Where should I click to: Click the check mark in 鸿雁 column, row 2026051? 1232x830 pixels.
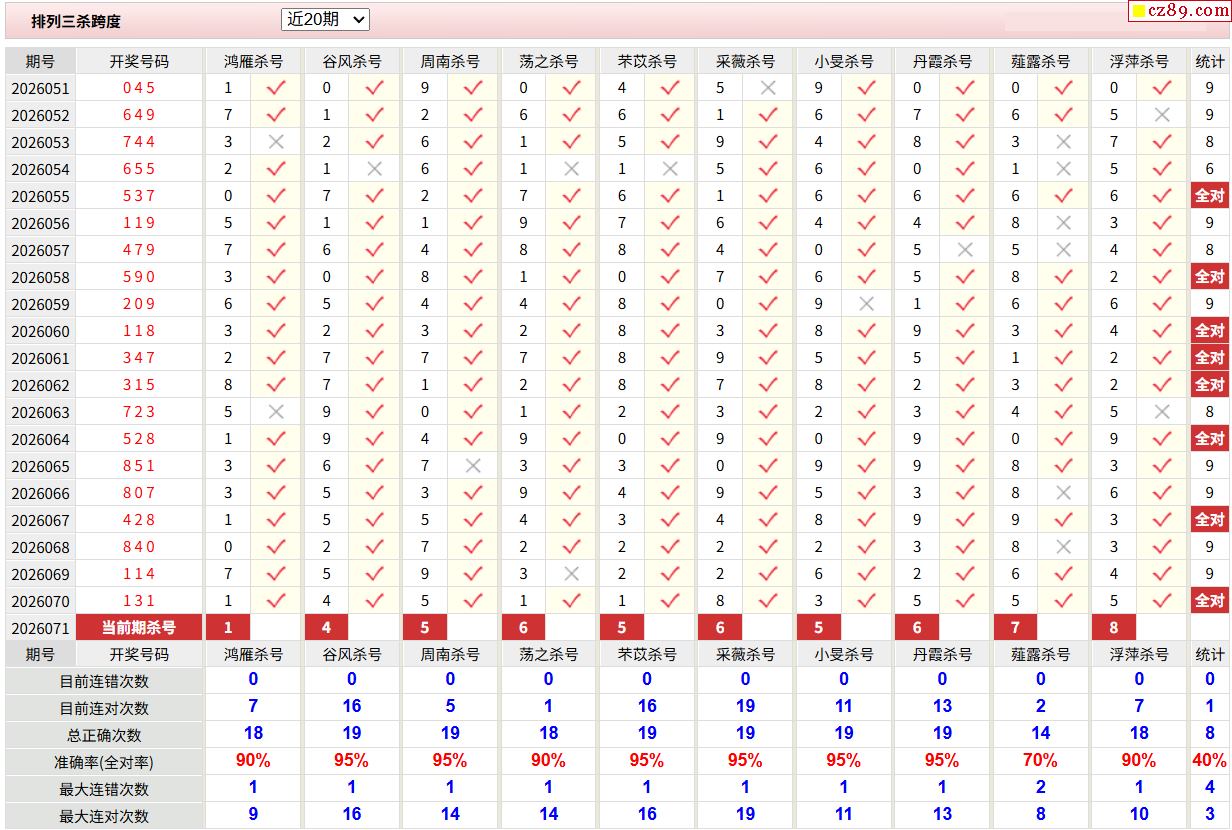coord(276,88)
